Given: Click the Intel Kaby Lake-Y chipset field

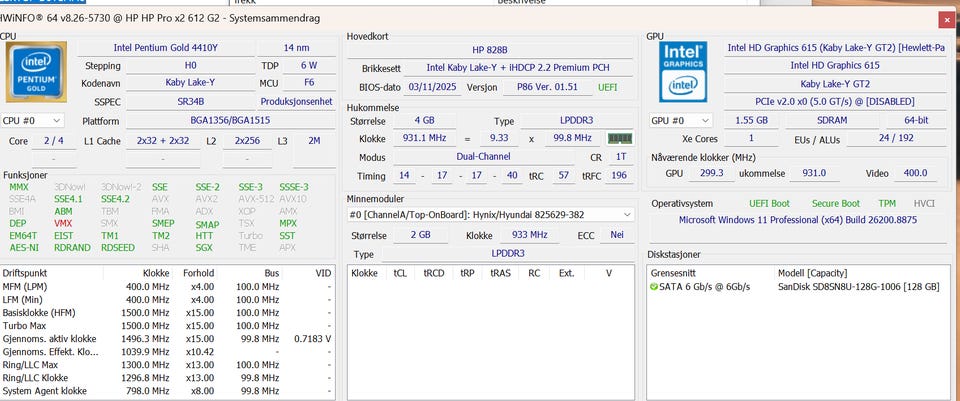Looking at the screenshot, I should pyautogui.click(x=518, y=67).
